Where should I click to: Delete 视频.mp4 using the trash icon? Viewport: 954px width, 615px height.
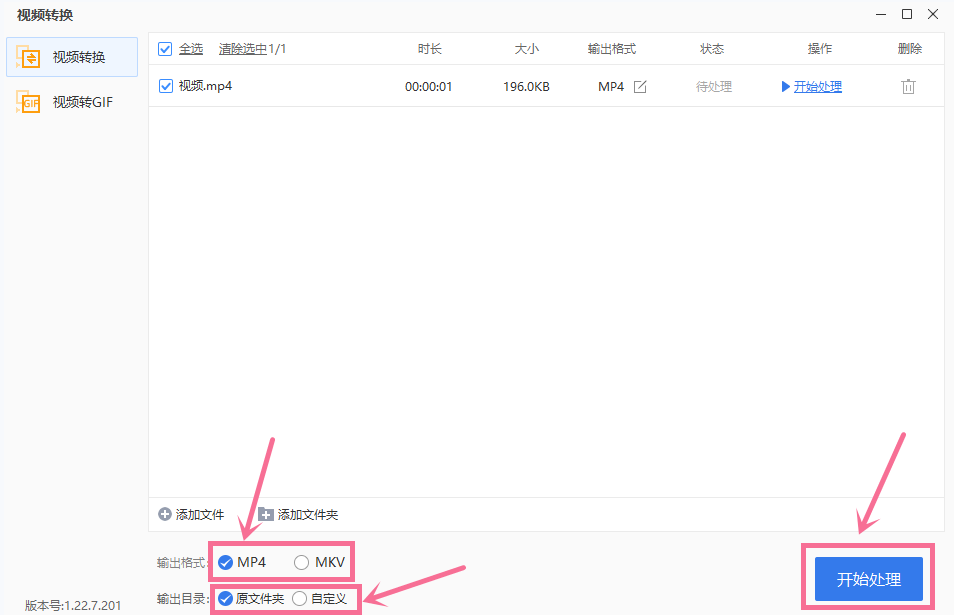[x=908, y=87]
